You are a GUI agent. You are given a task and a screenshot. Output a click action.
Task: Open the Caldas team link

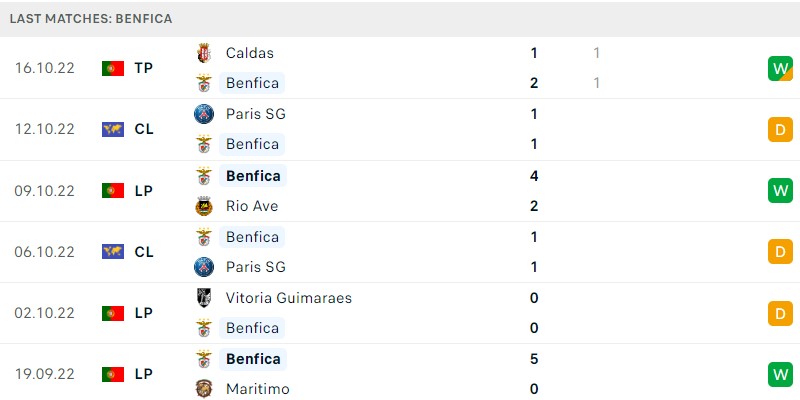coord(249,53)
